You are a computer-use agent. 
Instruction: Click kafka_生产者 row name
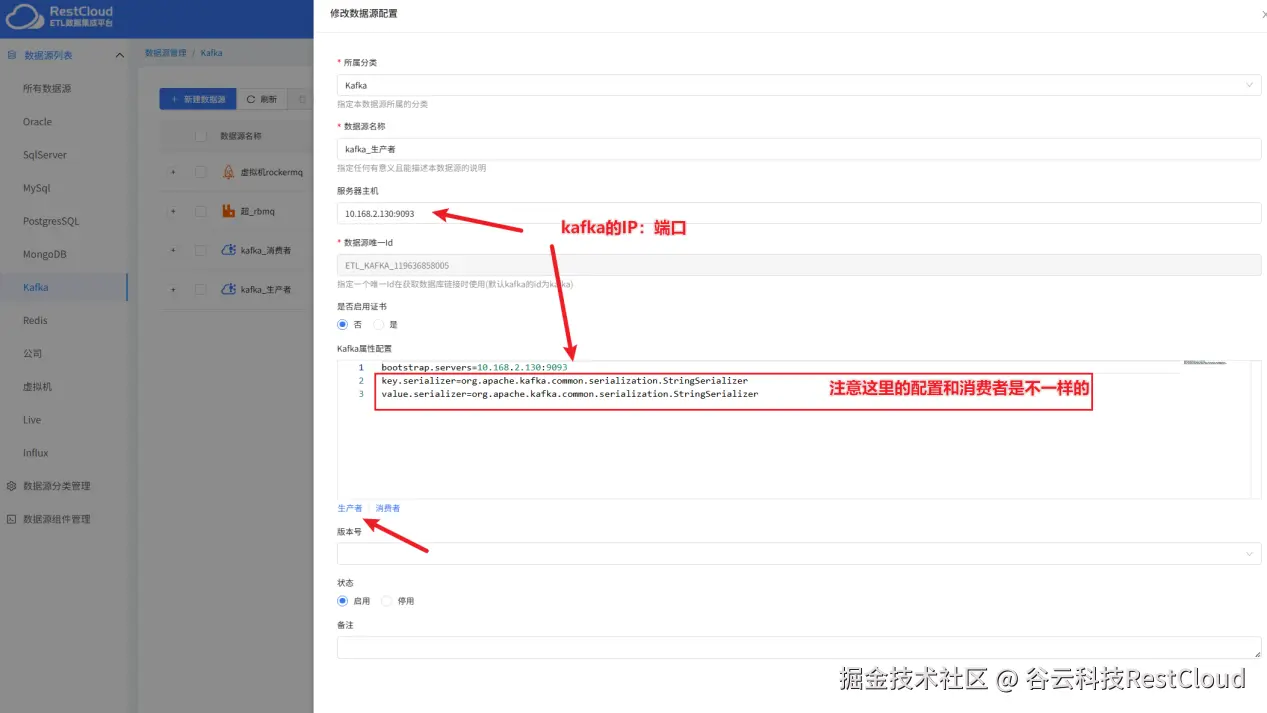(x=266, y=289)
